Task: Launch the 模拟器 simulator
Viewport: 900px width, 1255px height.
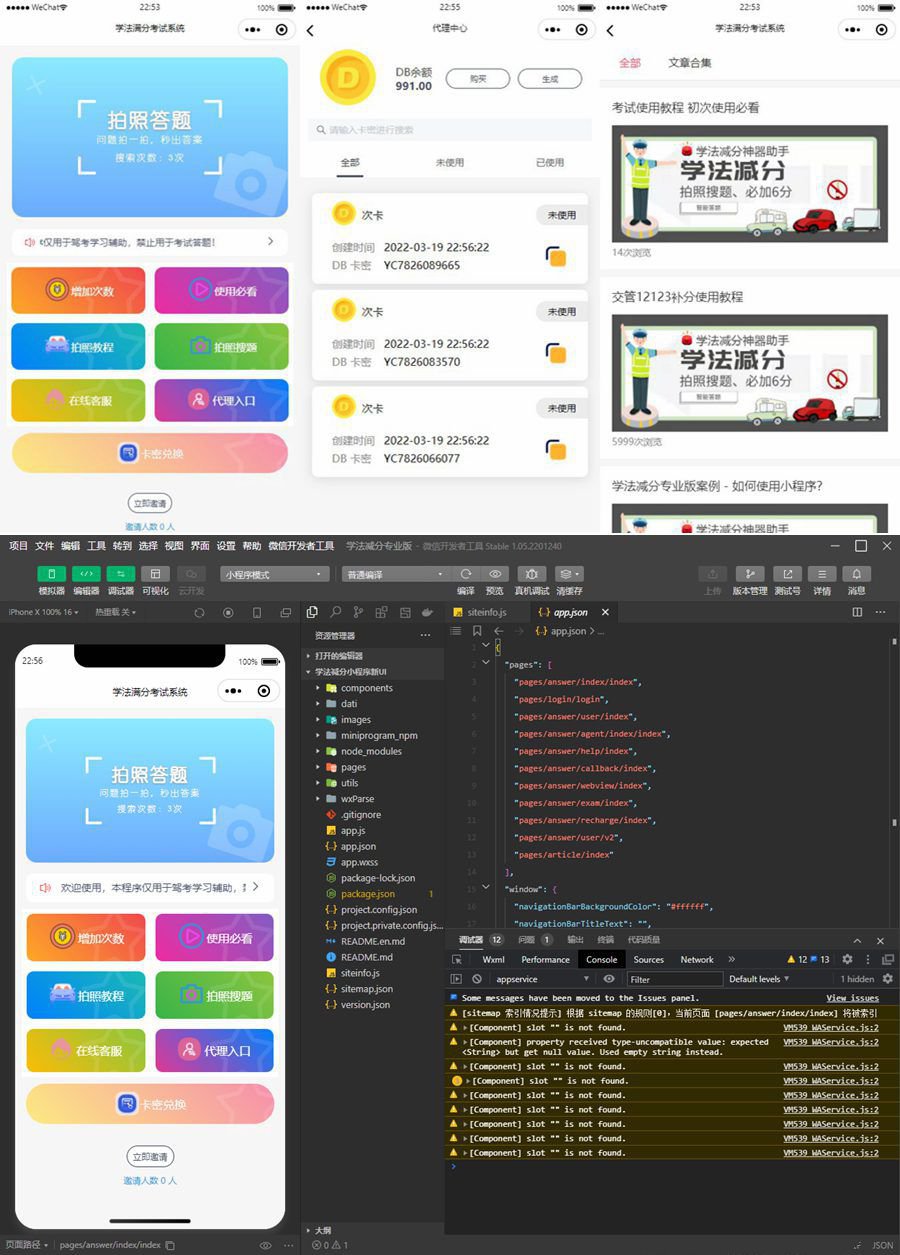Action: (51, 574)
